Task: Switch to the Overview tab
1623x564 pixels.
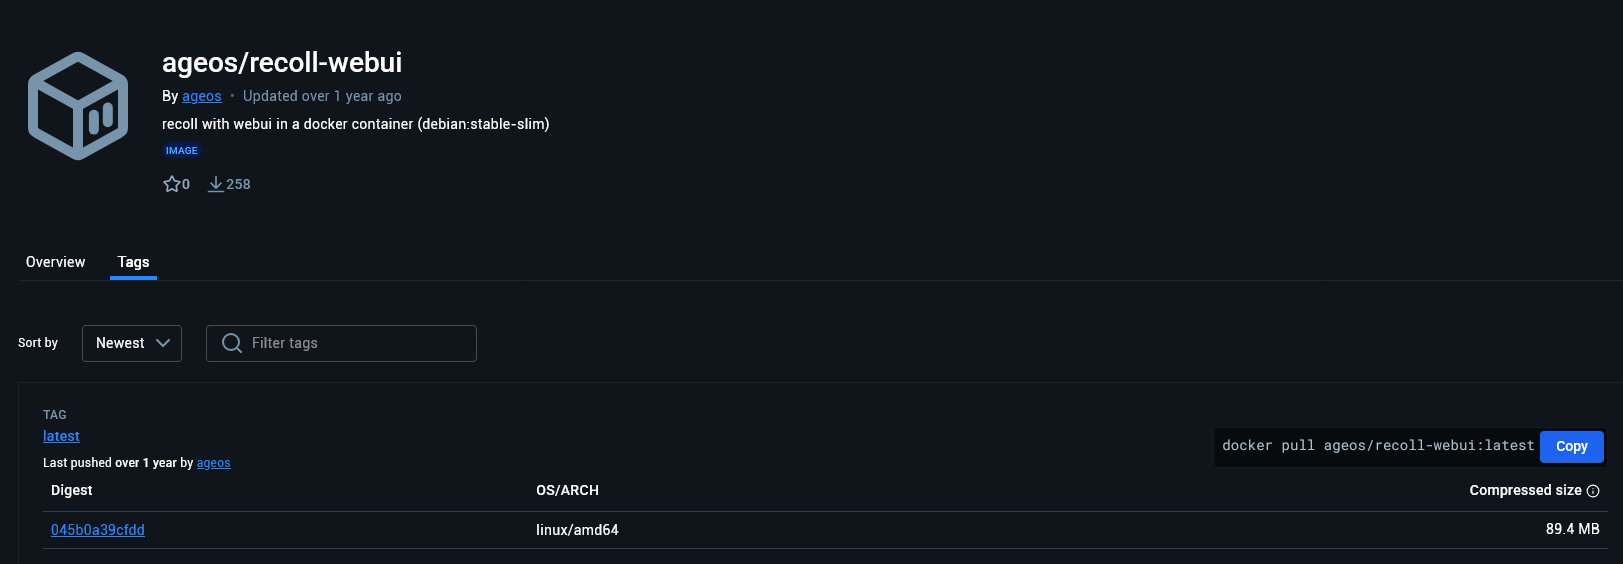Action: pyautogui.click(x=56, y=262)
